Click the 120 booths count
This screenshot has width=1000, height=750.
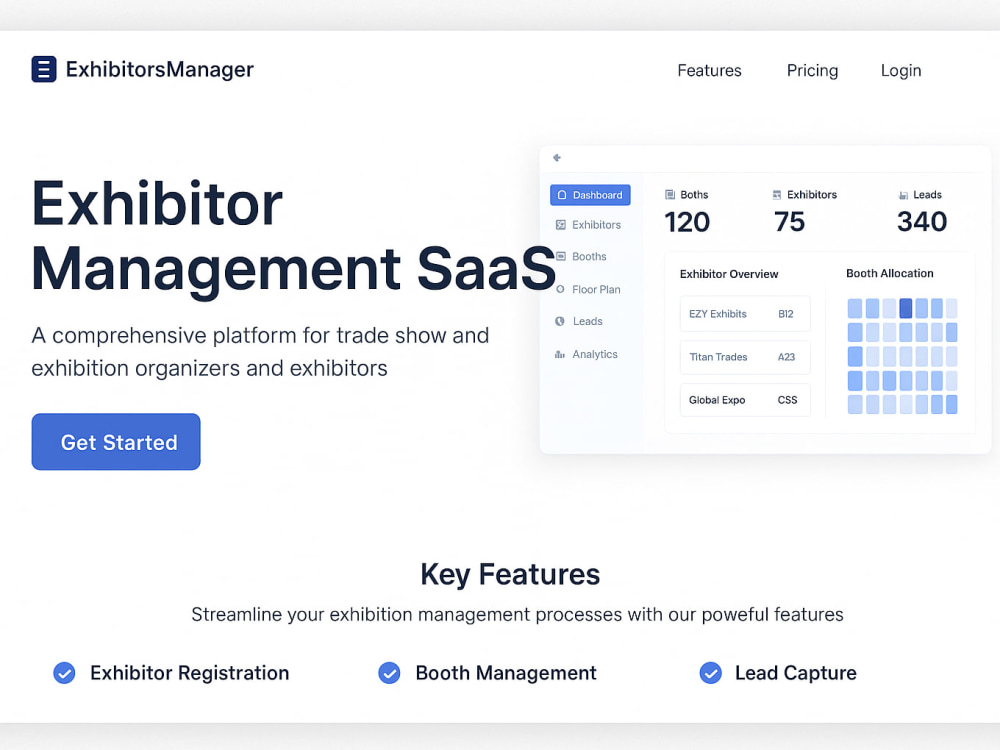point(687,222)
